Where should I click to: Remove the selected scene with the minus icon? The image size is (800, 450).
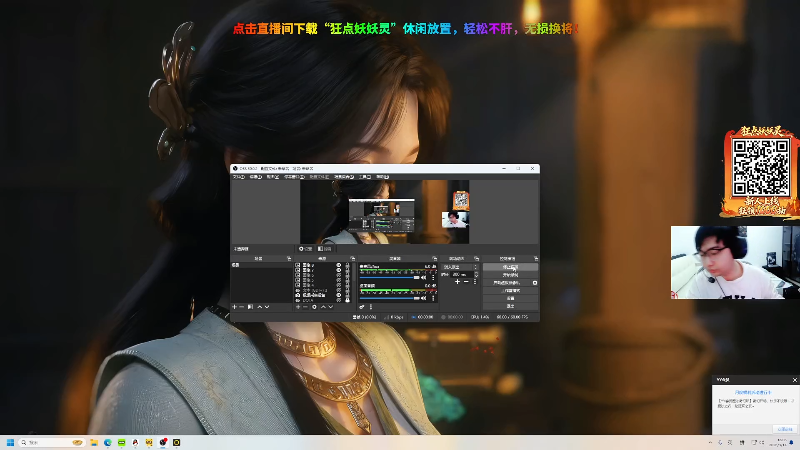[x=241, y=307]
